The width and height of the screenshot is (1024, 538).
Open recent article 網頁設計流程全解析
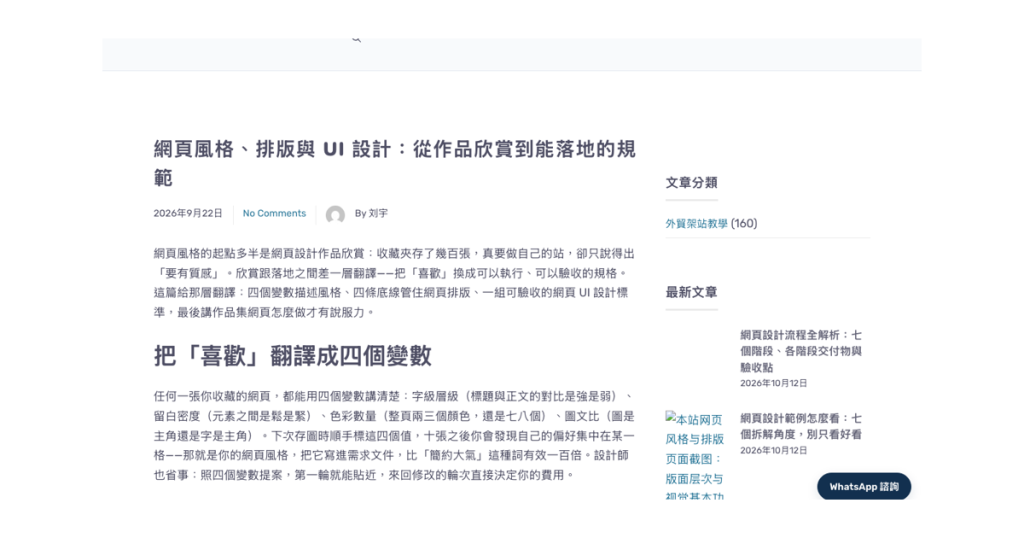(801, 351)
